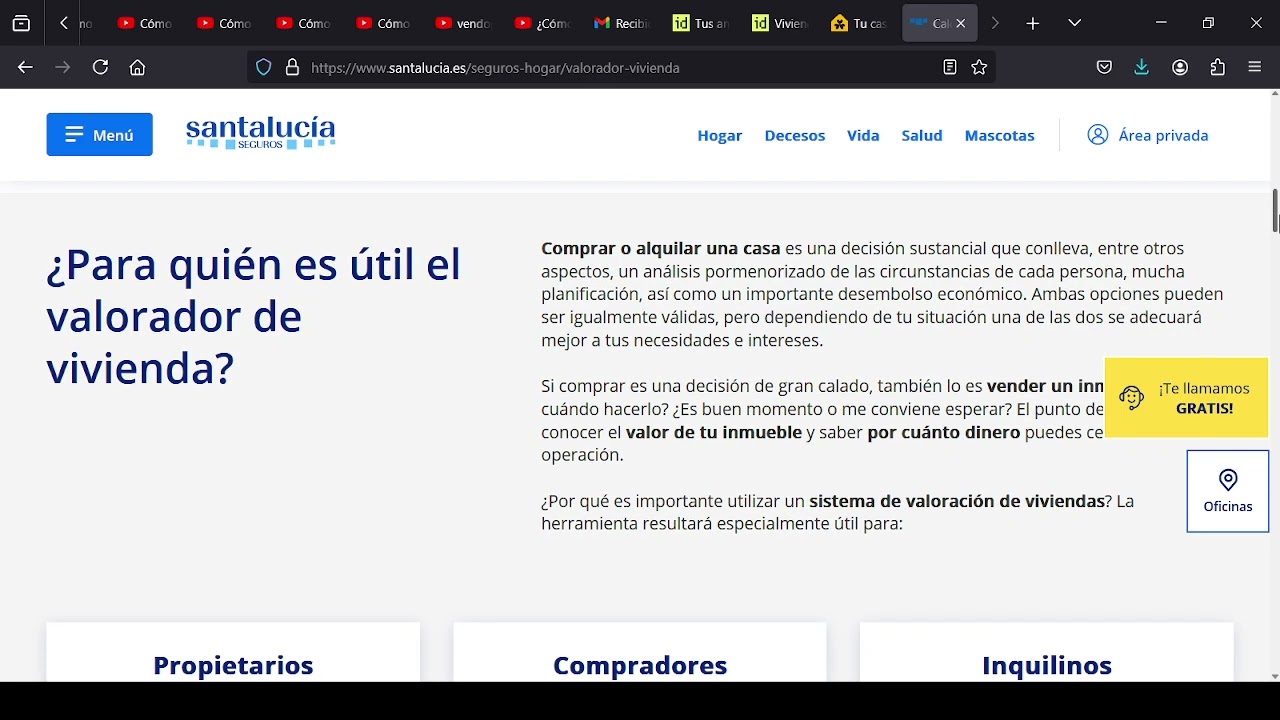1280x720 pixels.
Task: Switch to the 'Tu cas' tab
Action: tap(859, 23)
